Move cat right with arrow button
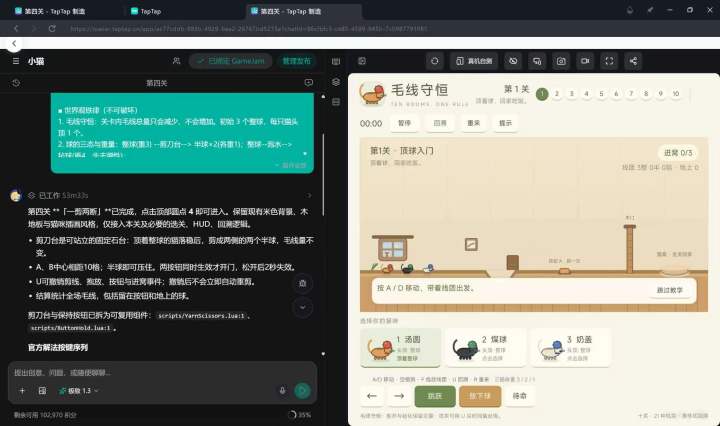 pos(399,396)
